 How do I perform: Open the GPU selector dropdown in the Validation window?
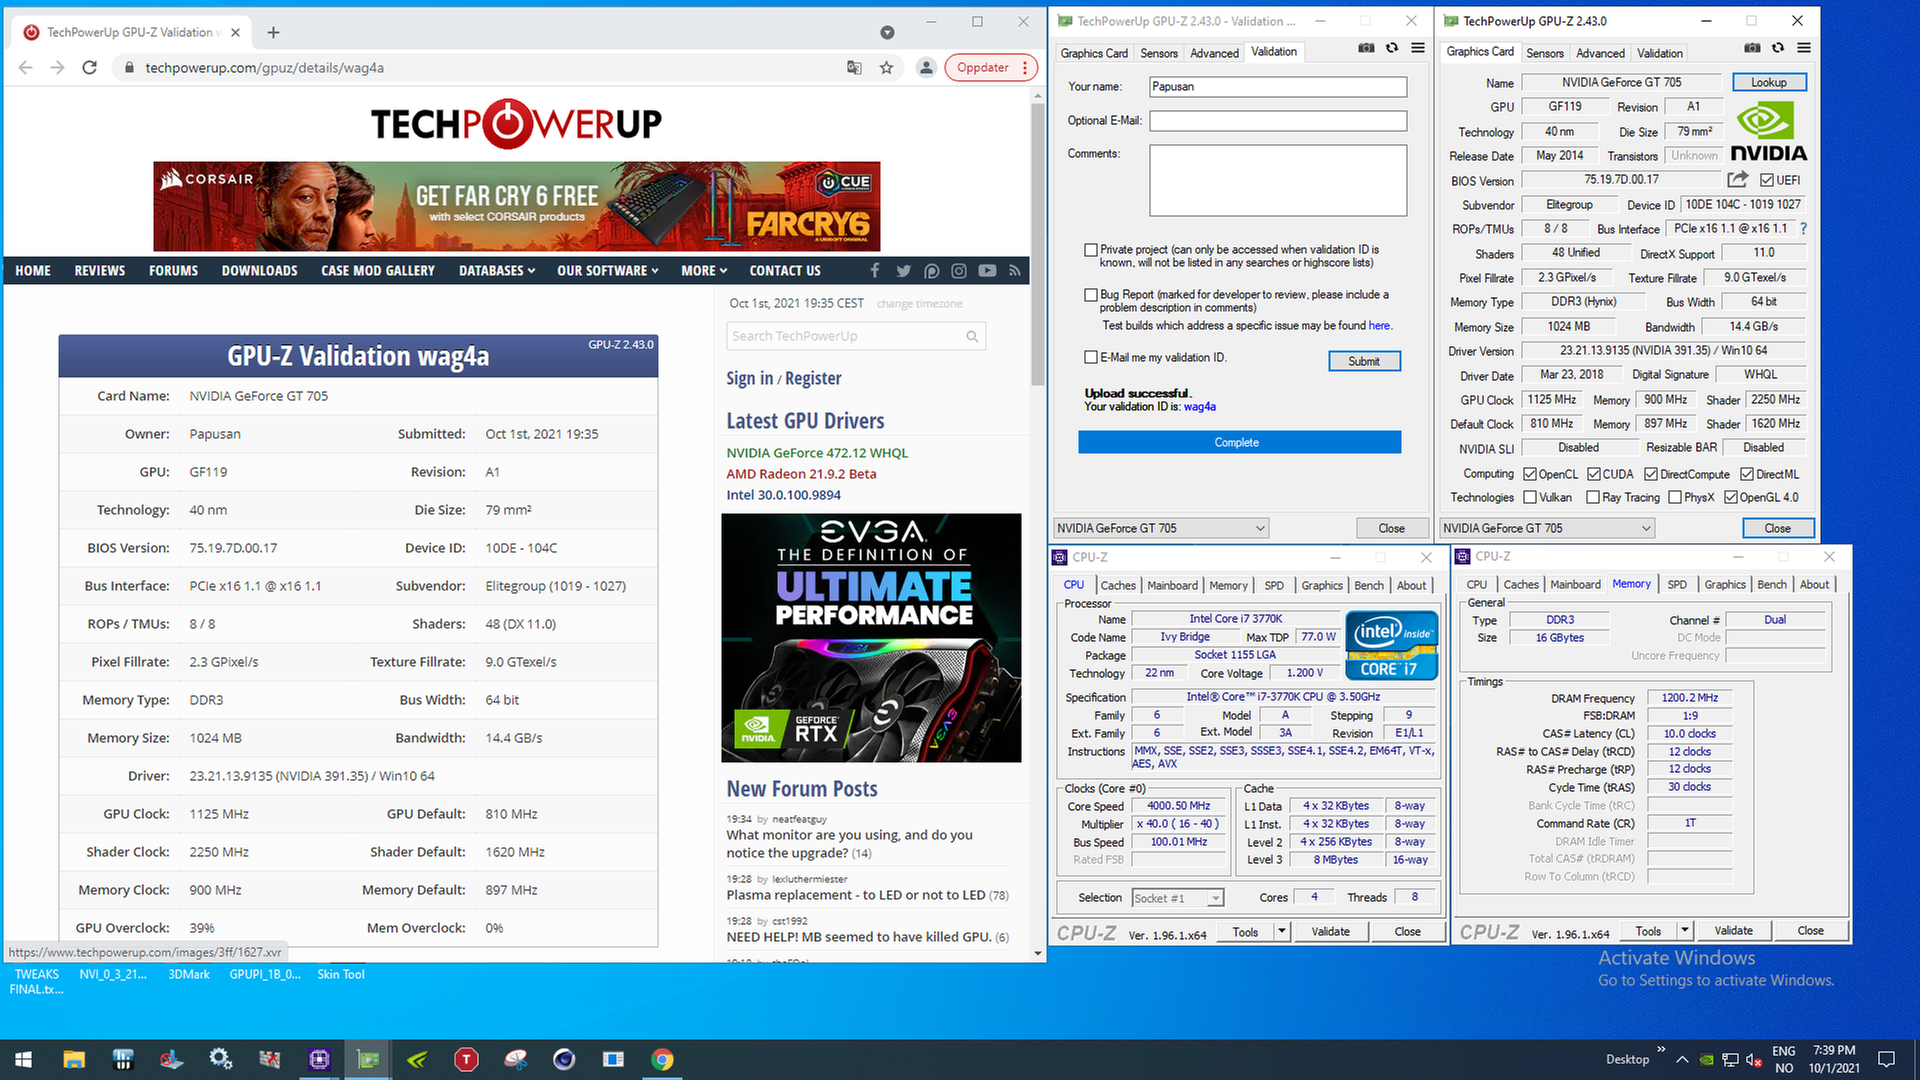click(1161, 528)
